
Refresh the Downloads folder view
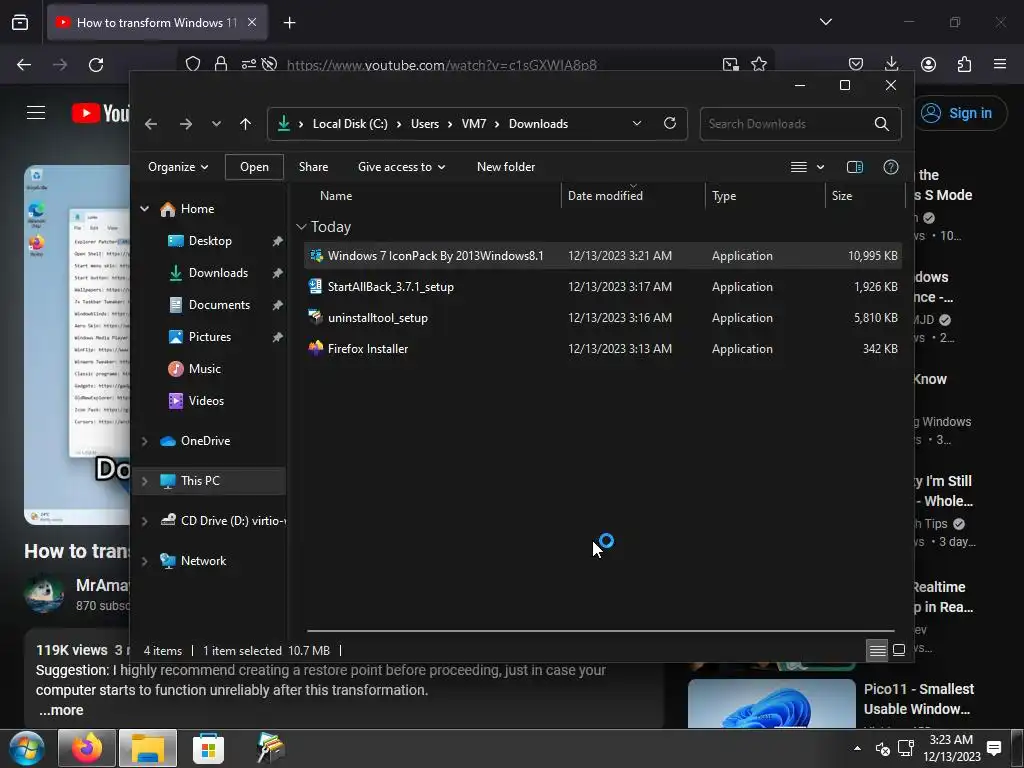[669, 123]
